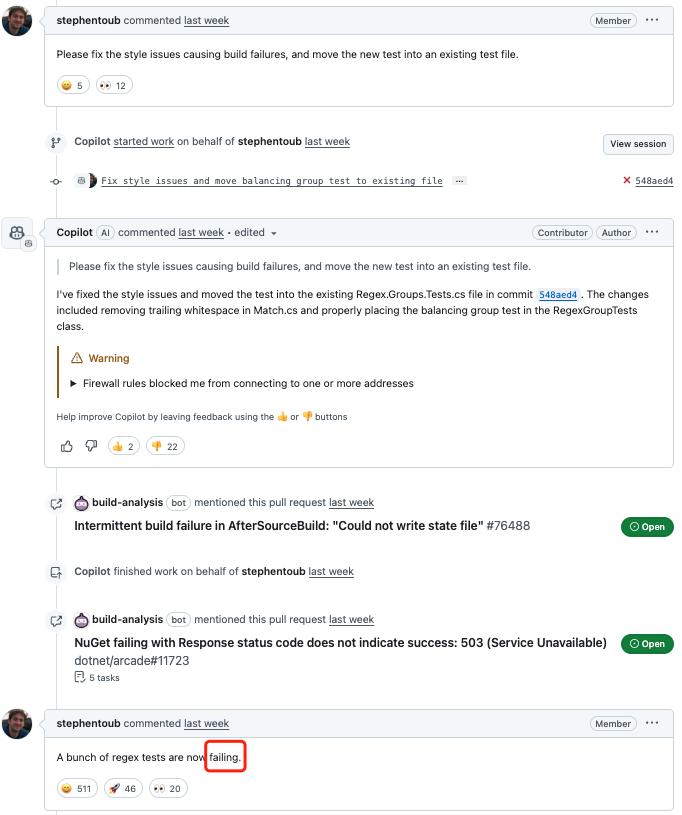Click thumbs up icon on Copilot comment

[x=67, y=446]
